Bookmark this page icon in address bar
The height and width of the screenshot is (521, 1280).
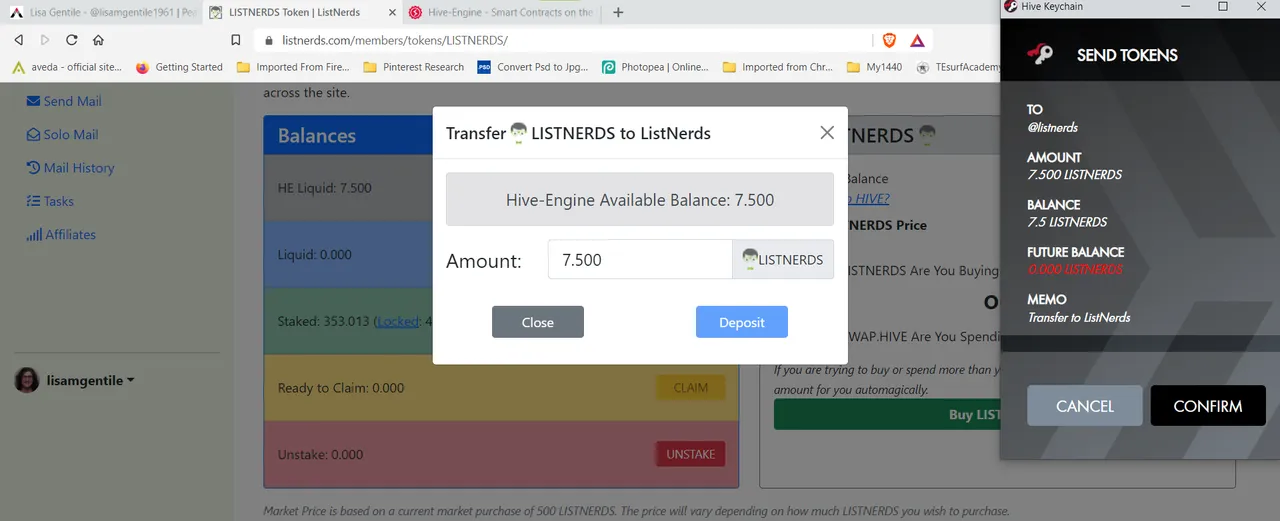[236, 40]
